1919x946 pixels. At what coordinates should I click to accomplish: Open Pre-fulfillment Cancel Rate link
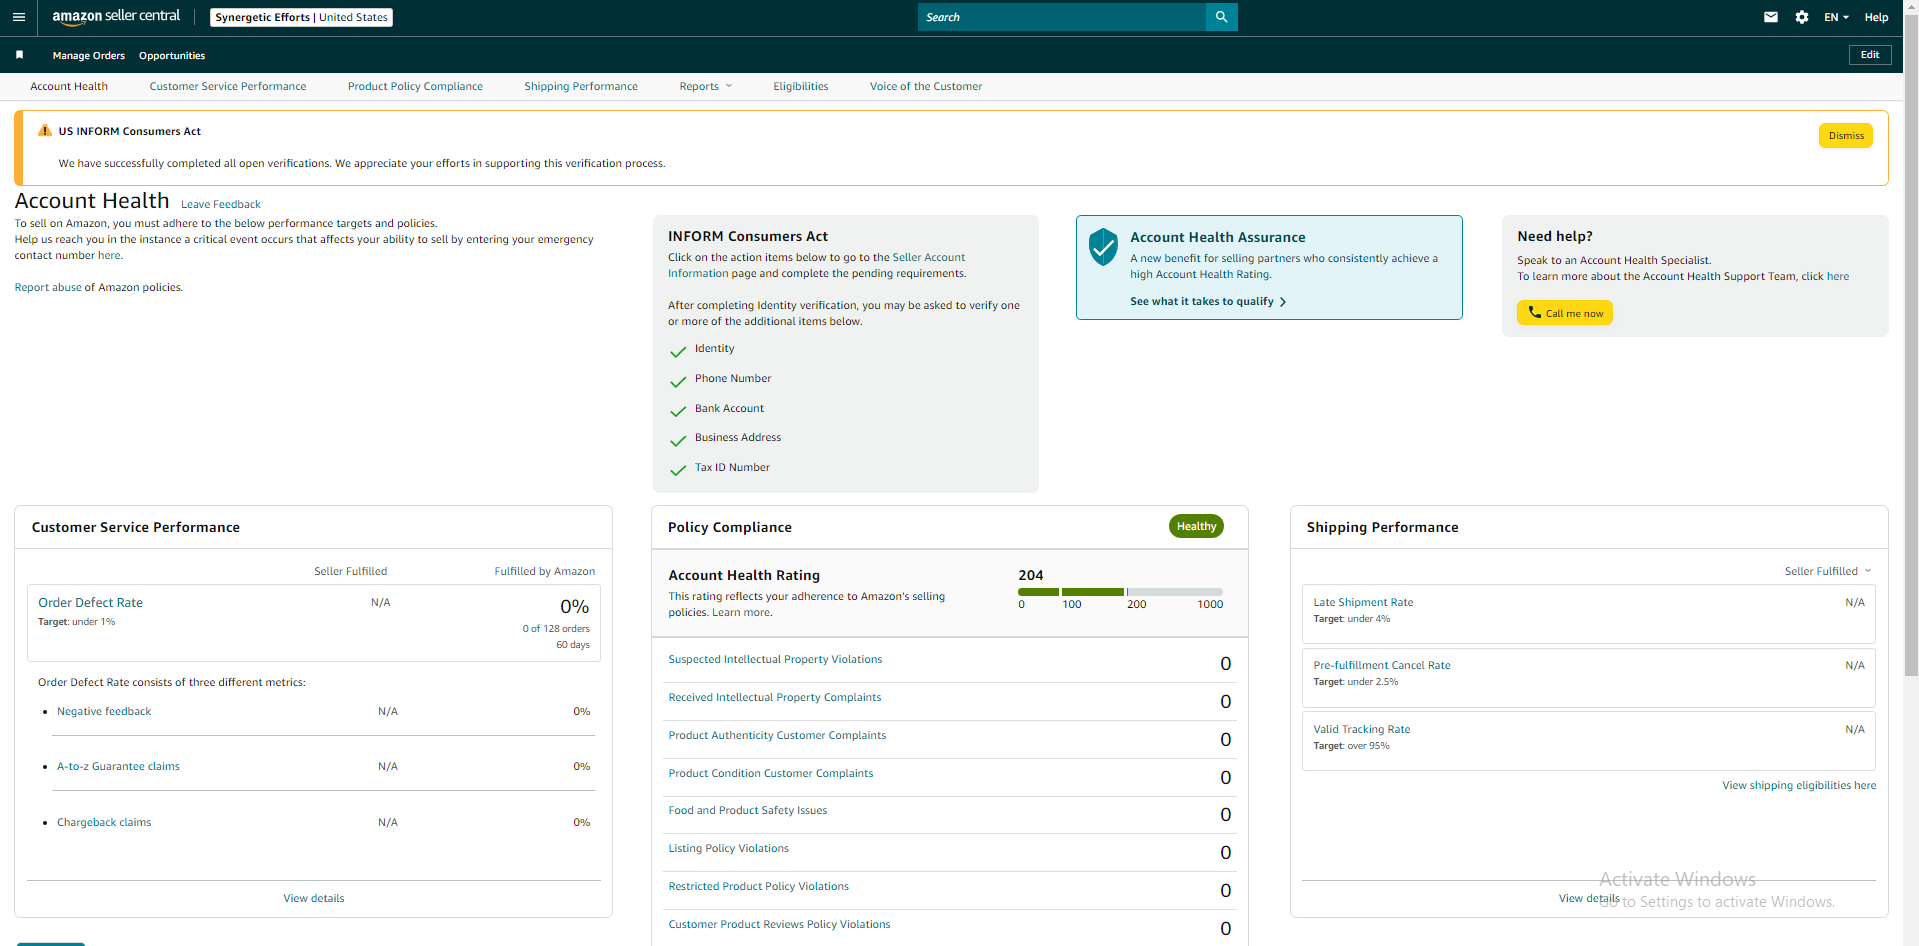click(x=1382, y=665)
